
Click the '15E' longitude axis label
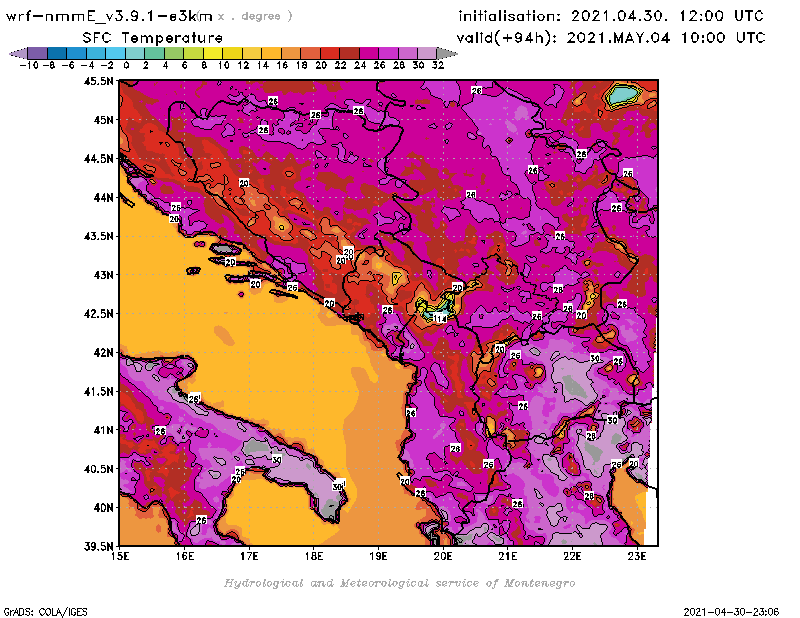[120, 556]
